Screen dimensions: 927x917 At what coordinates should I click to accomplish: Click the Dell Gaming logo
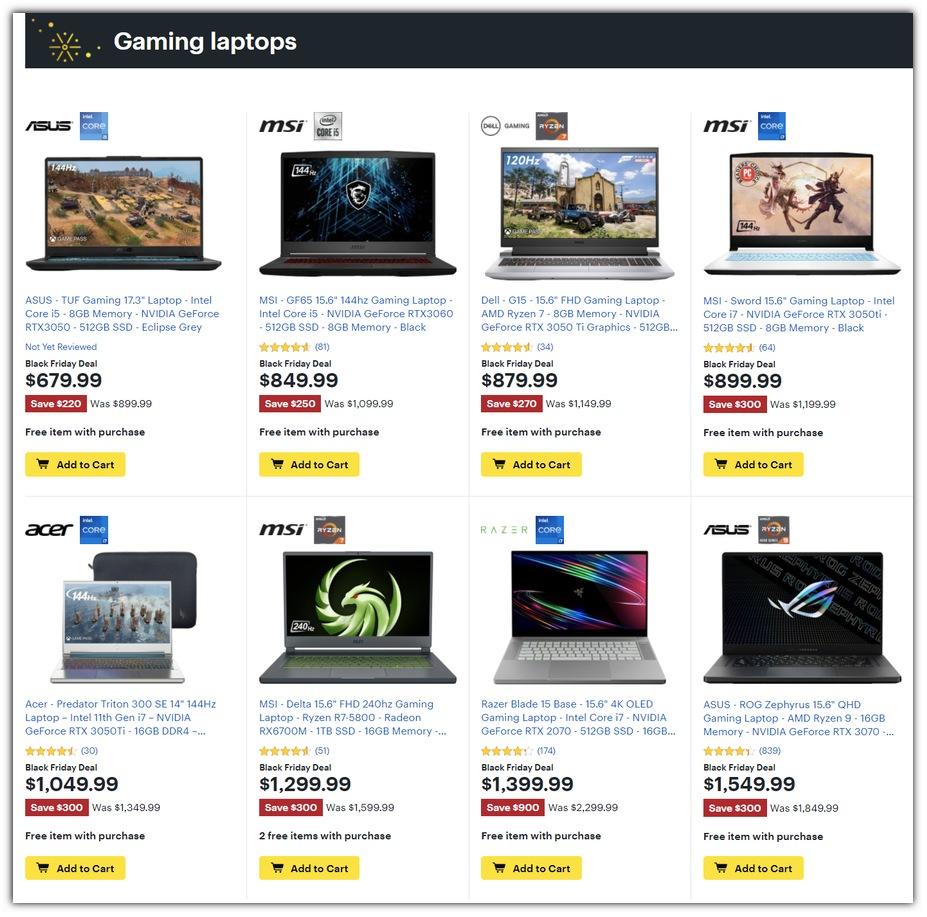click(505, 126)
